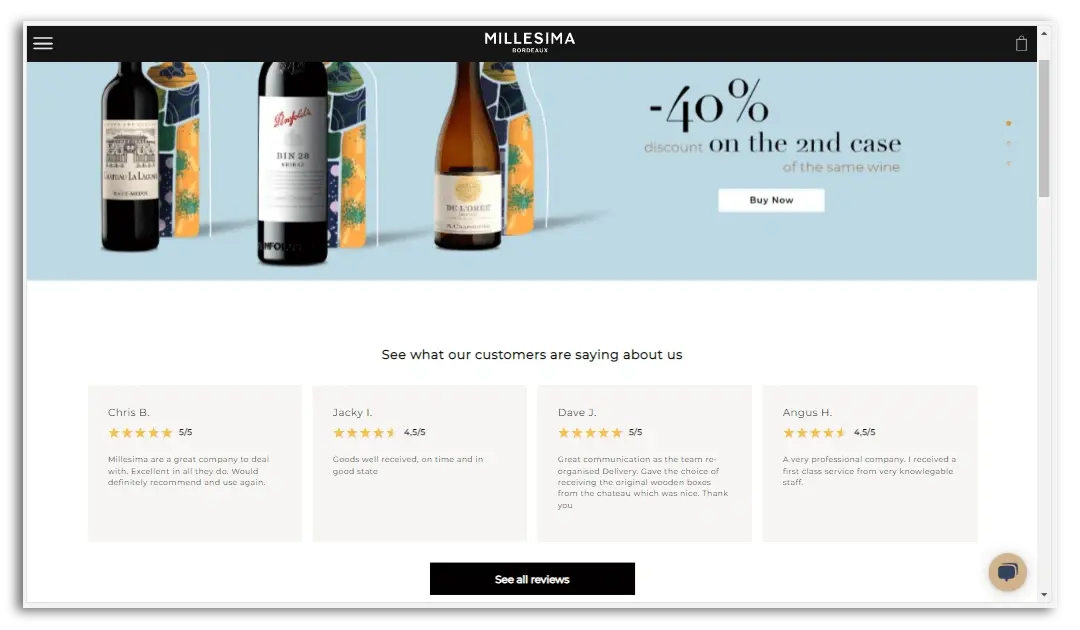Image resolution: width=1080 pixels, height=630 pixels.
Task: Click the browser scrollbar up arrow
Action: (x=1044, y=33)
